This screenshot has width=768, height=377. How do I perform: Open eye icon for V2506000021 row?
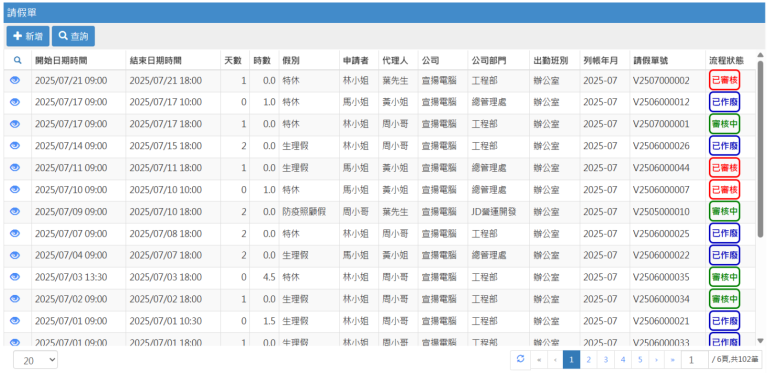point(15,321)
